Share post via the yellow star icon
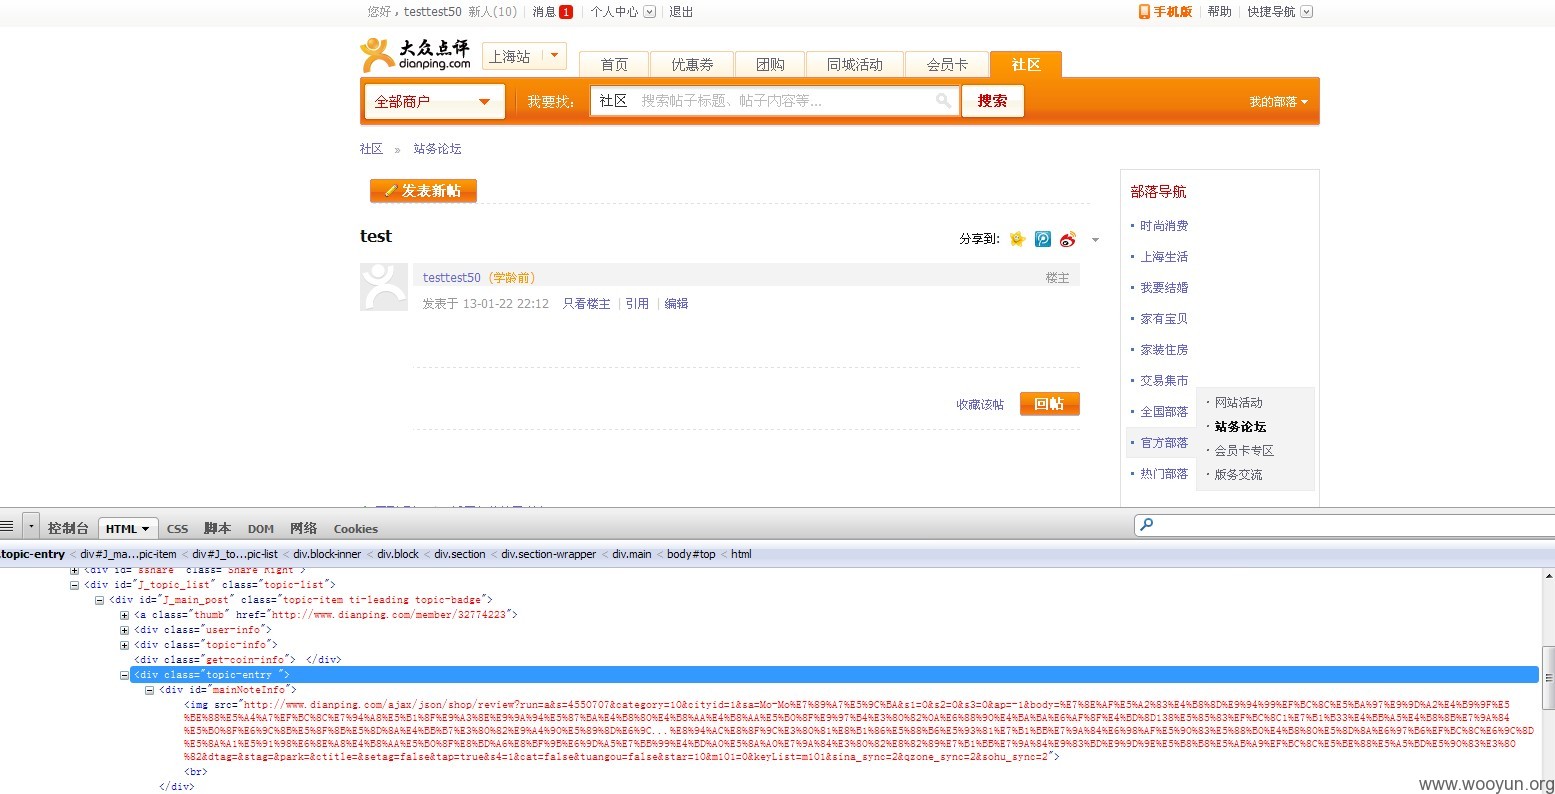The width and height of the screenshot is (1555, 794). click(1017, 239)
